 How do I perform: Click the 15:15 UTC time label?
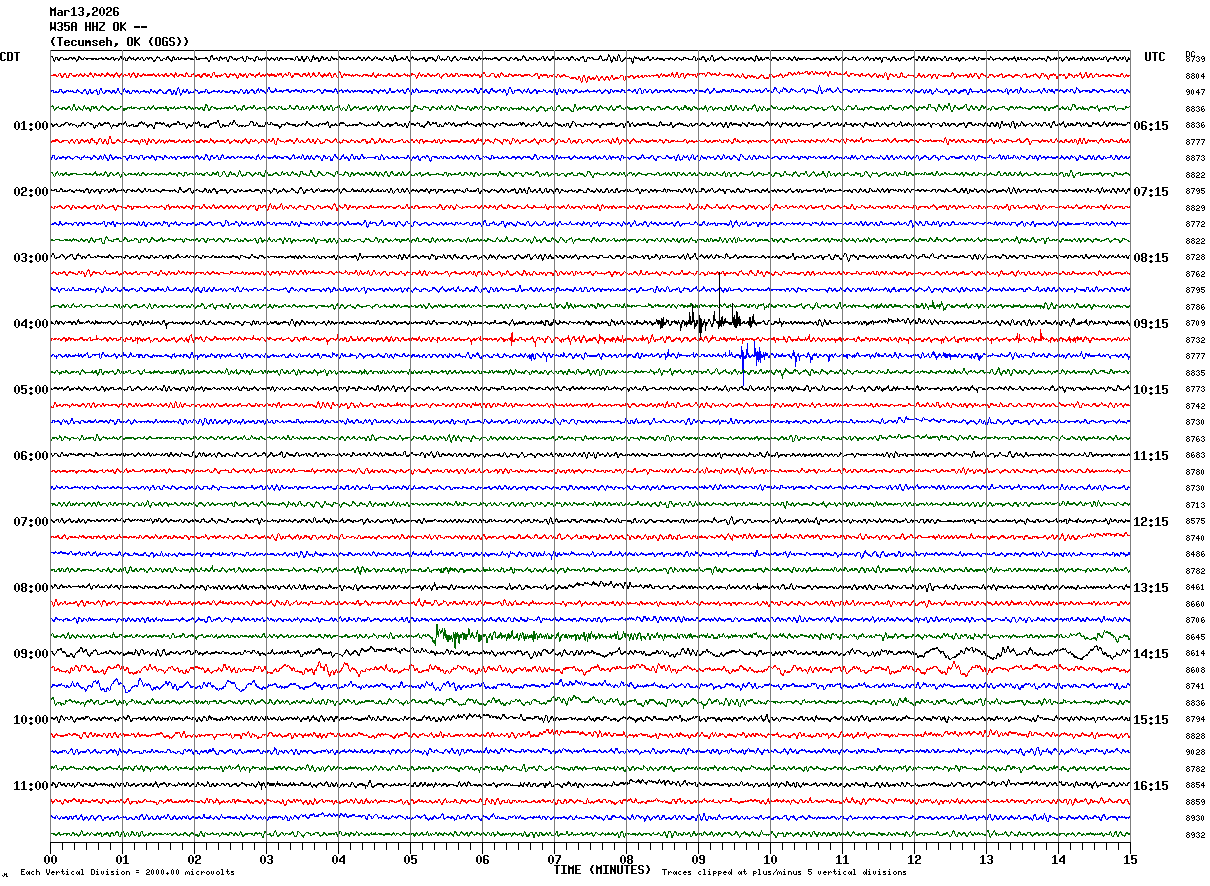tap(1151, 720)
